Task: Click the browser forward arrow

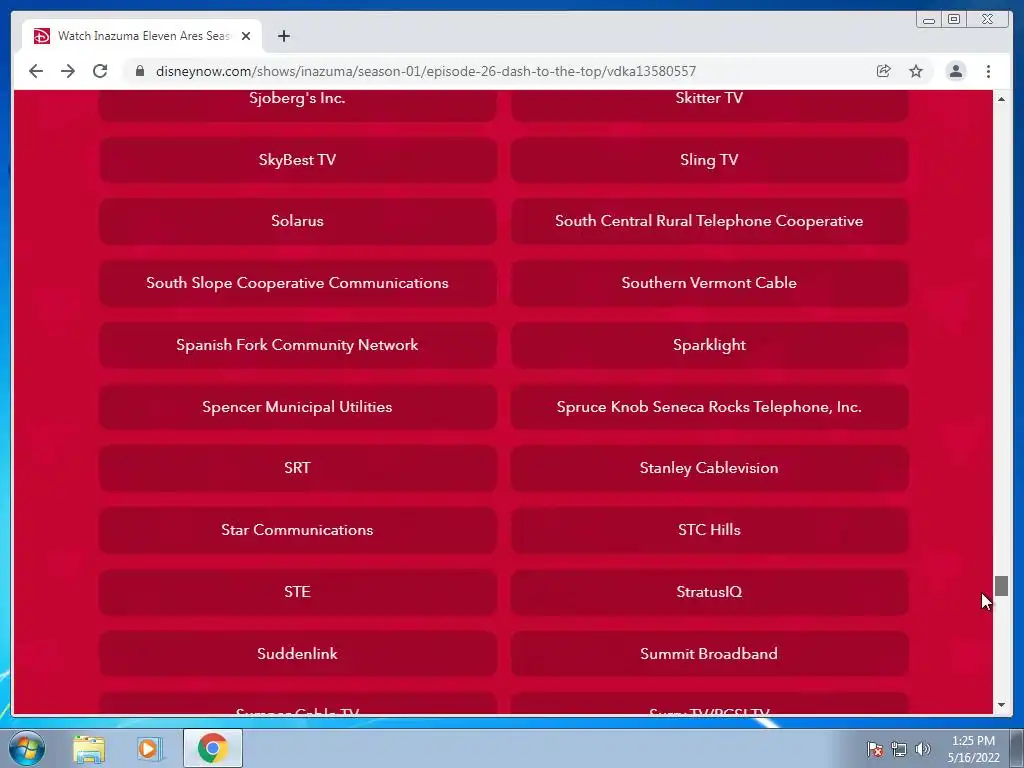Action: (x=68, y=71)
